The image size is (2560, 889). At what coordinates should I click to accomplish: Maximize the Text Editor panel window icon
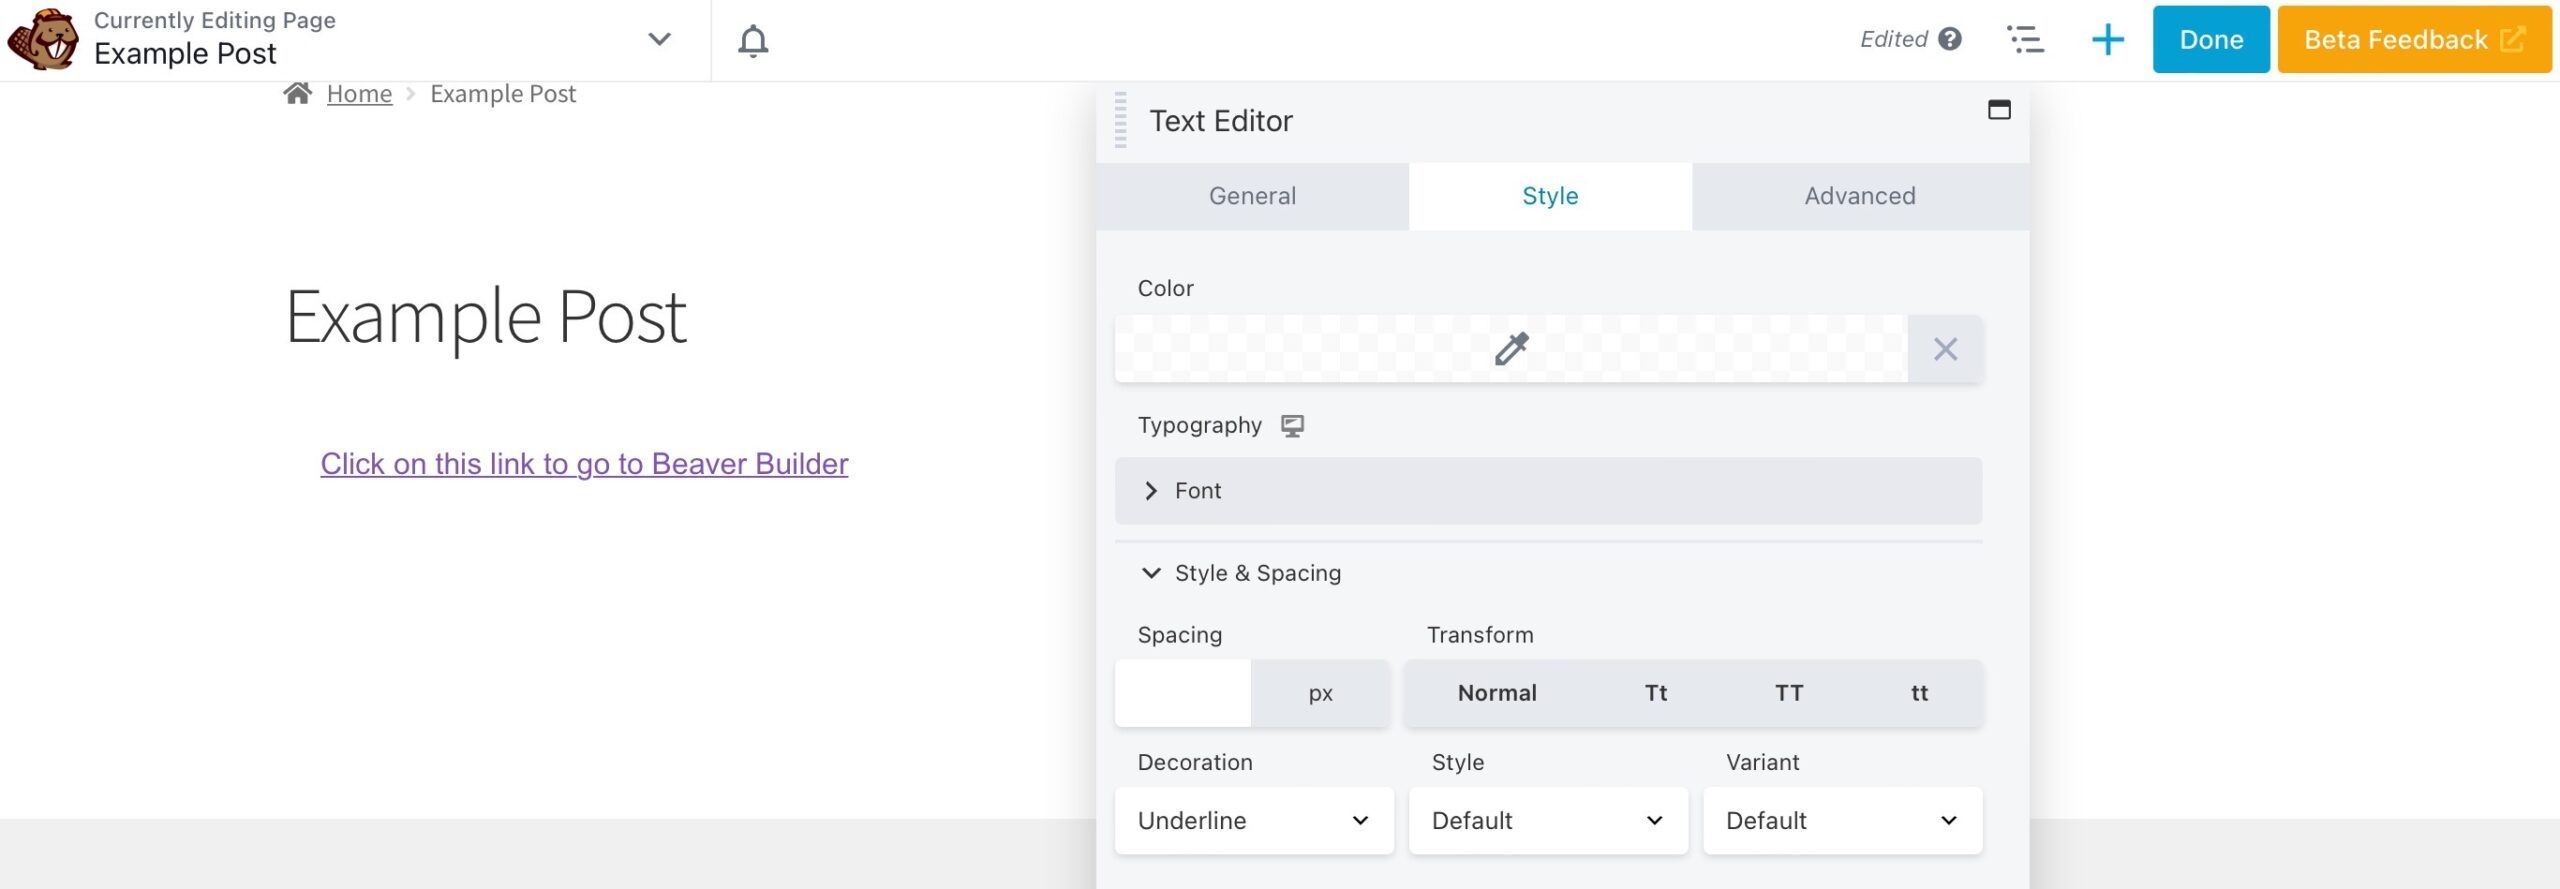point(1998,110)
